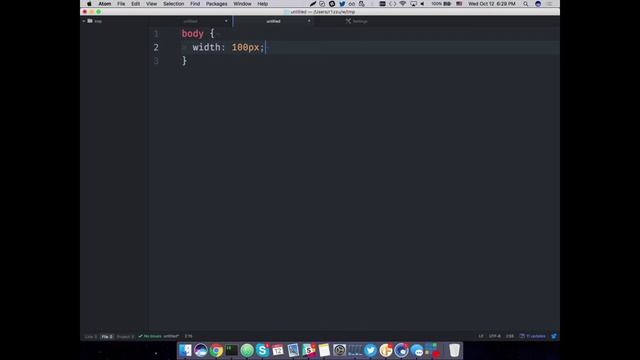Click the cursor position 2:16 in status bar
Image resolution: width=640 pixels, height=360 pixels.
188,336
